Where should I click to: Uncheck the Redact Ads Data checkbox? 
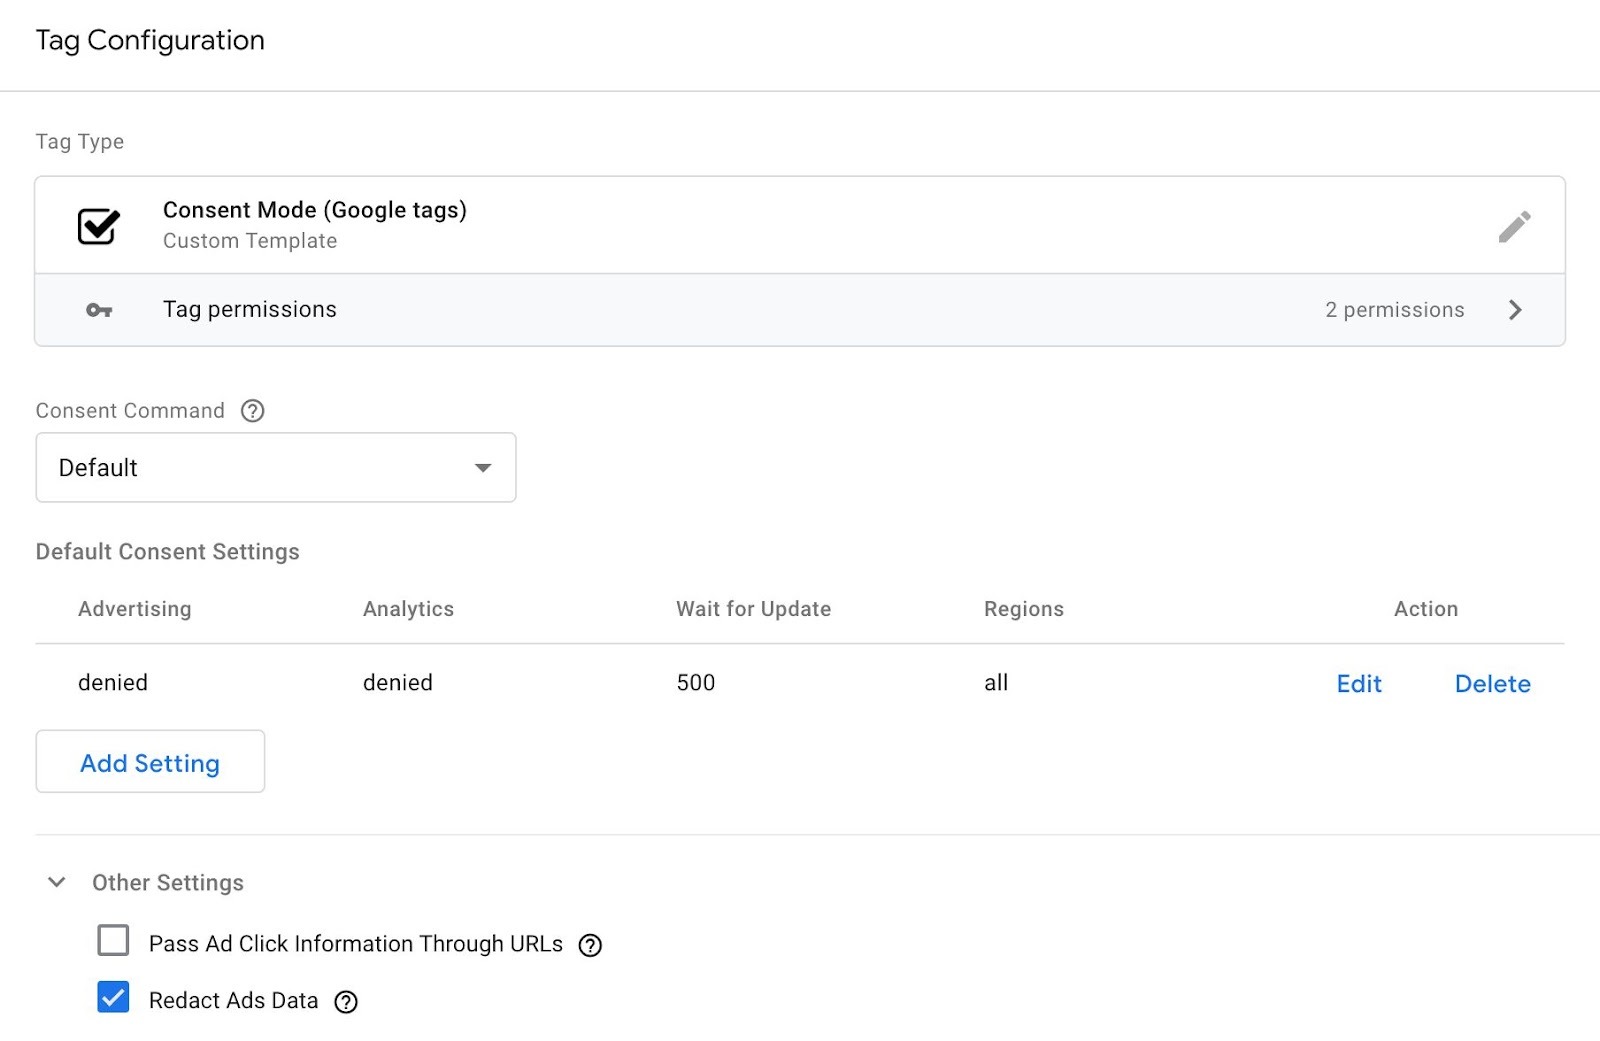(x=113, y=997)
